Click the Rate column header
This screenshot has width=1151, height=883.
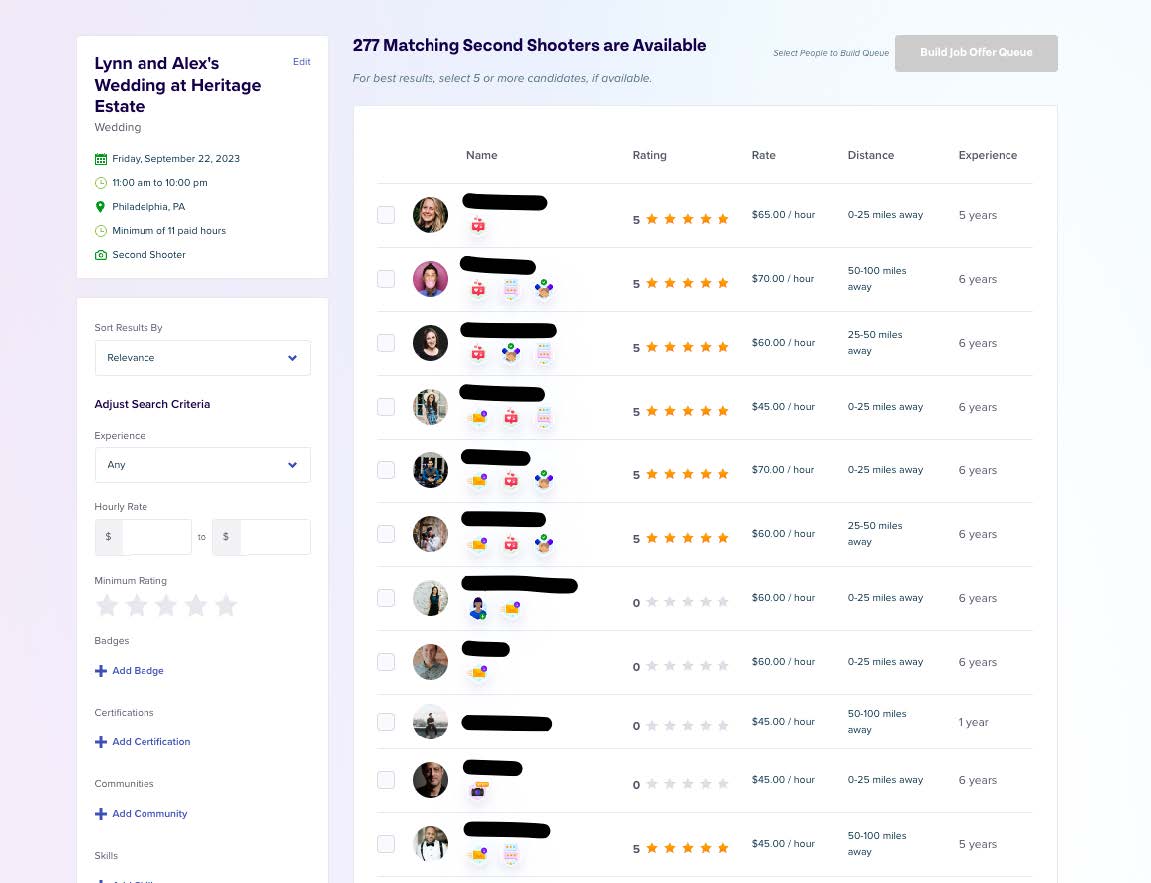[x=764, y=155]
